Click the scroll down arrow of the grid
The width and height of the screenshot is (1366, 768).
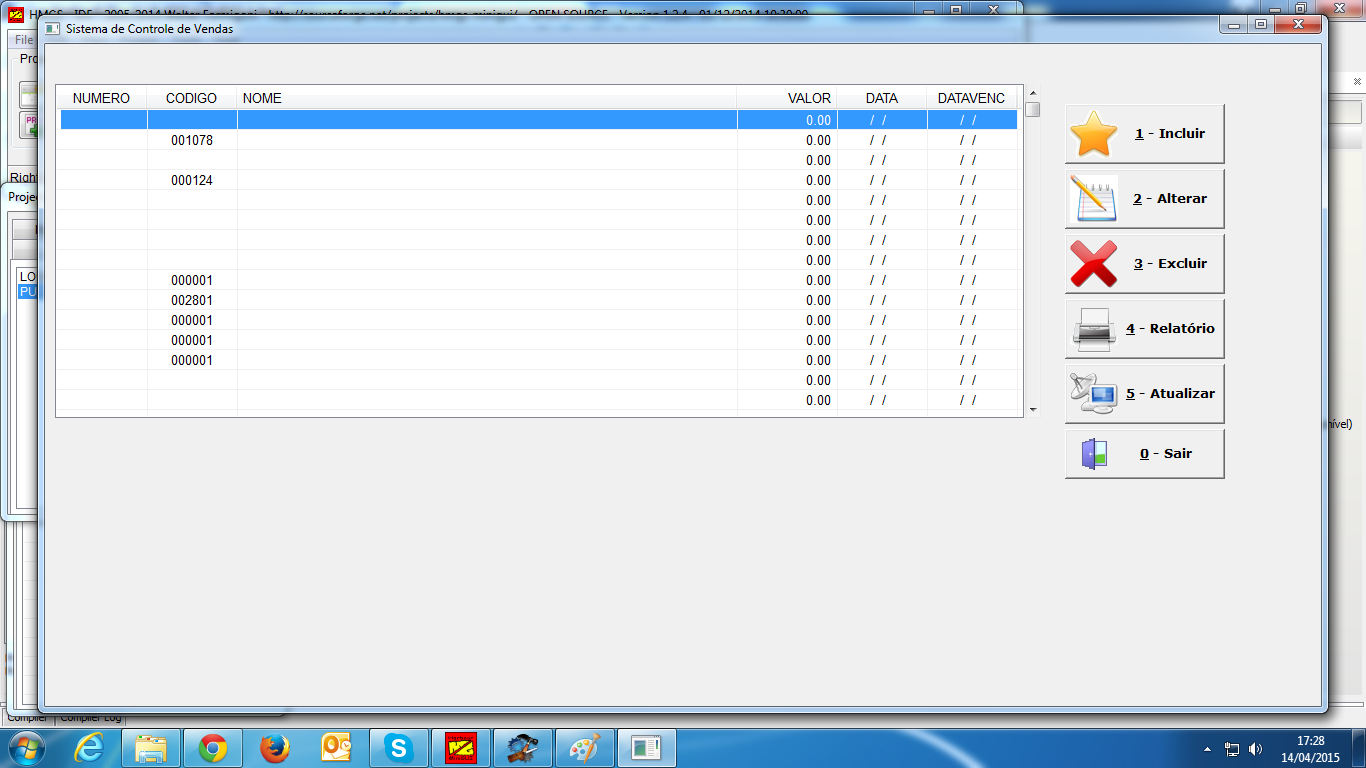(1032, 409)
